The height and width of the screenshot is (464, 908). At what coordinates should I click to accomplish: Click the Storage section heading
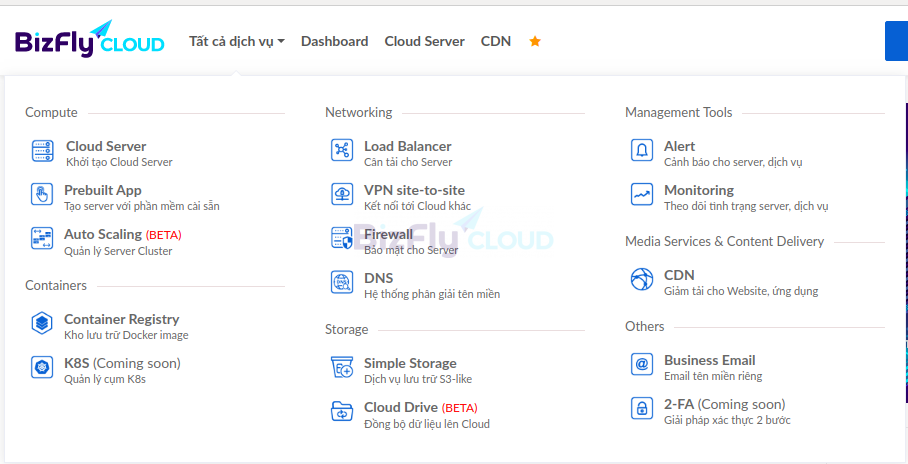coord(346,330)
